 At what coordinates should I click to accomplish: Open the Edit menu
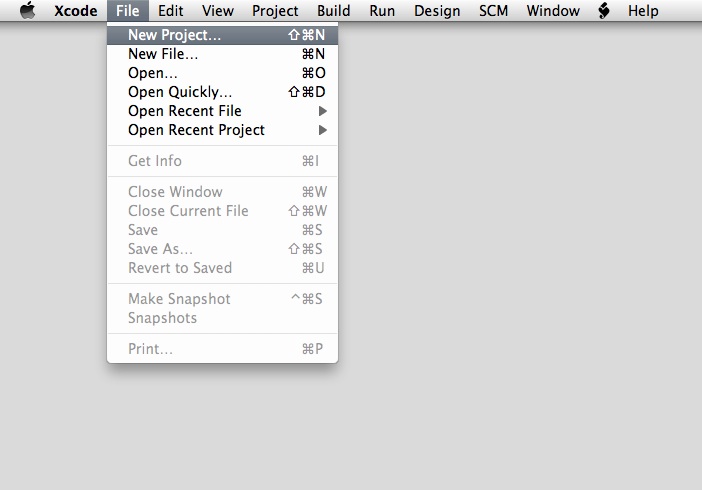(171, 10)
